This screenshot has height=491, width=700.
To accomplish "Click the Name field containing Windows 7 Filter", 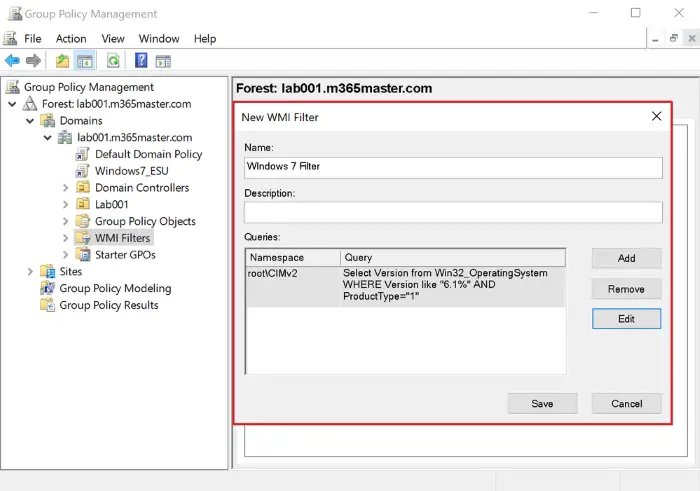I will pos(453,167).
